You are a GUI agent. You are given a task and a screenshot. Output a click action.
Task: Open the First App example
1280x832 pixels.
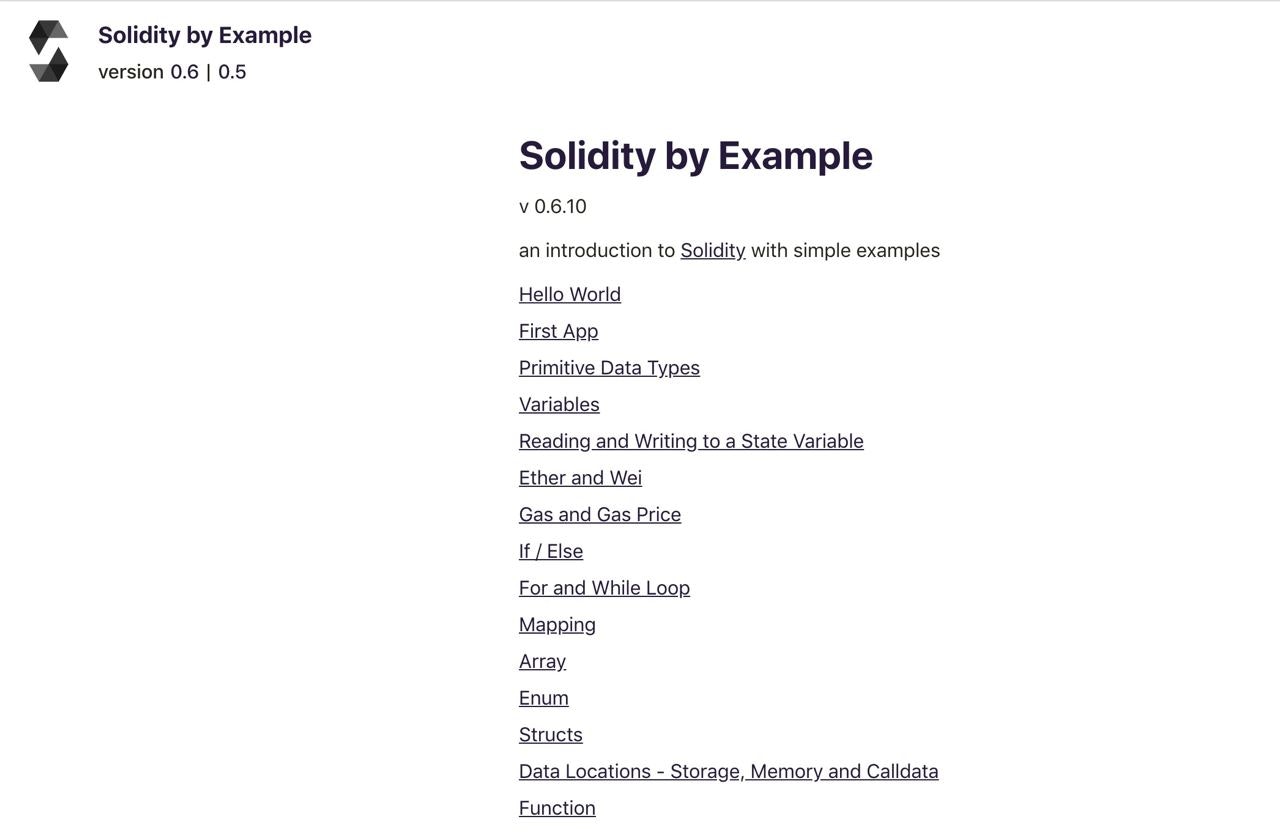coord(558,330)
